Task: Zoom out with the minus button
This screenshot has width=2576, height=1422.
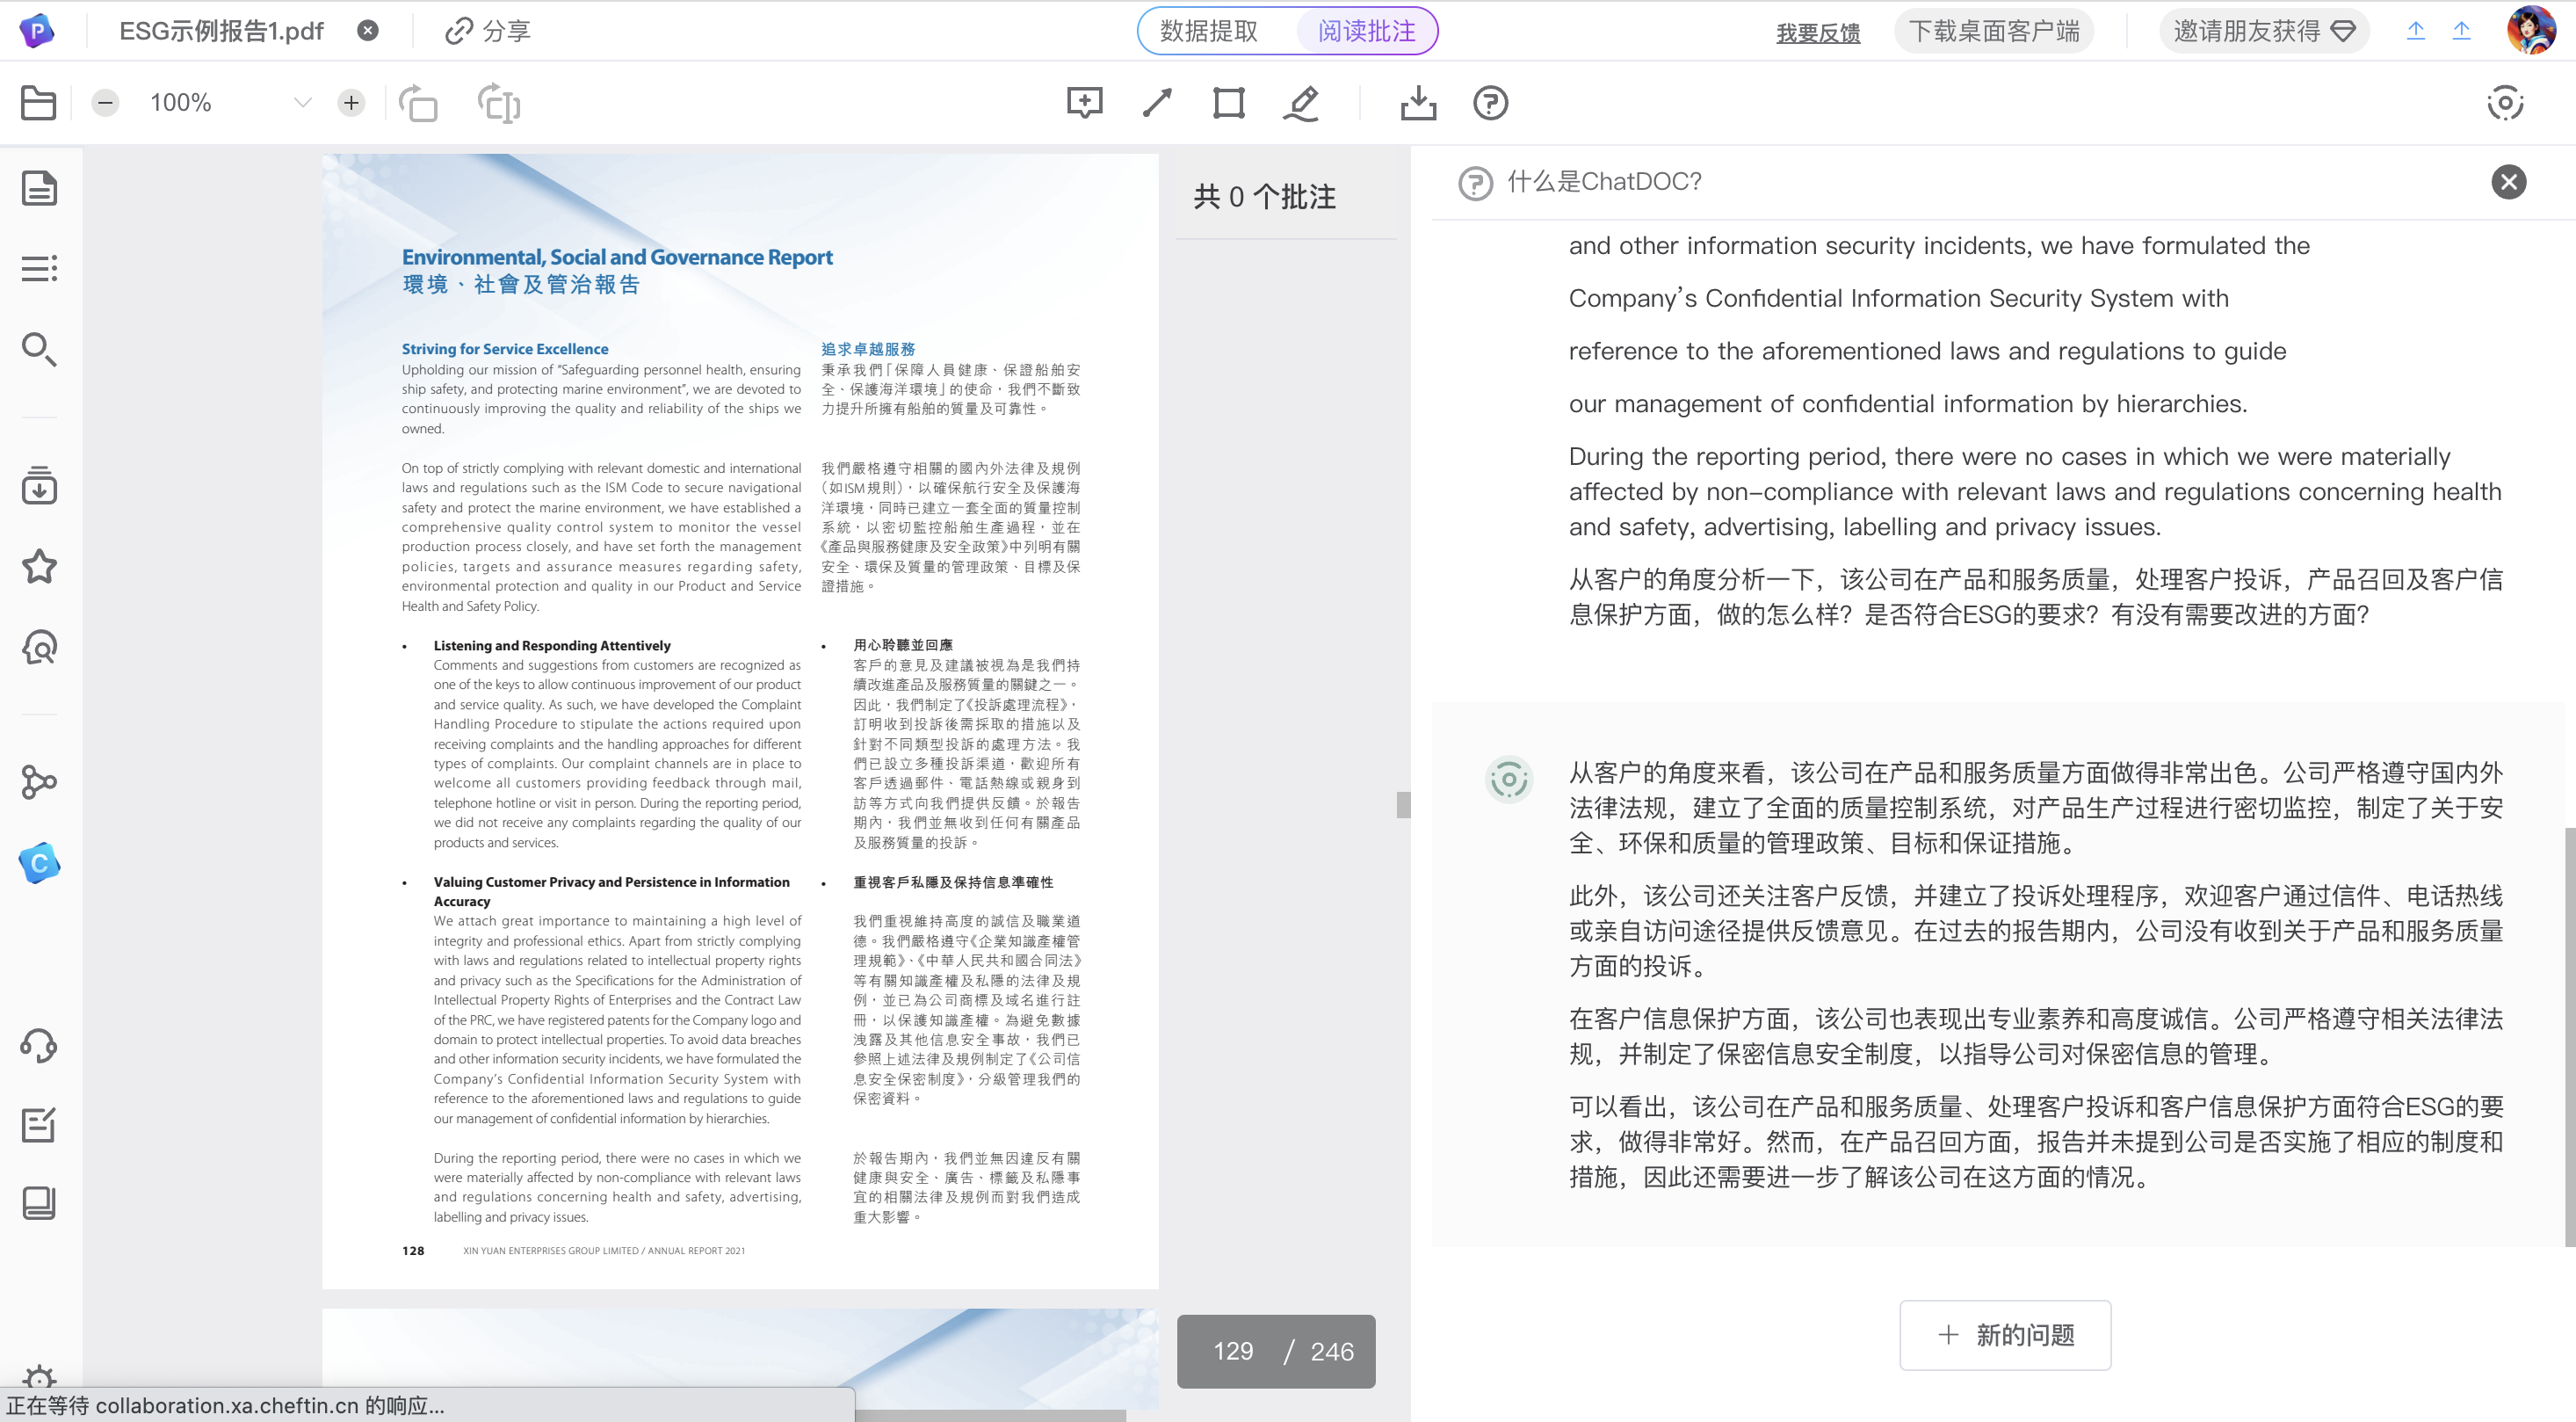Action: tap(105, 103)
